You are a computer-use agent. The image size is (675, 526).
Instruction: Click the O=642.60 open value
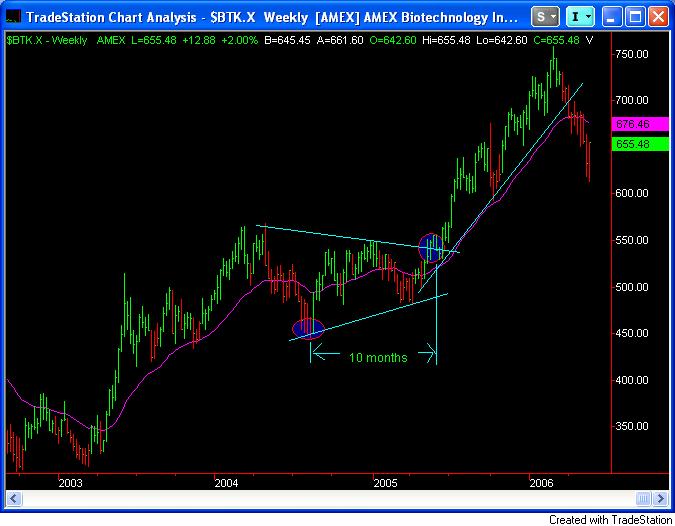click(x=393, y=40)
